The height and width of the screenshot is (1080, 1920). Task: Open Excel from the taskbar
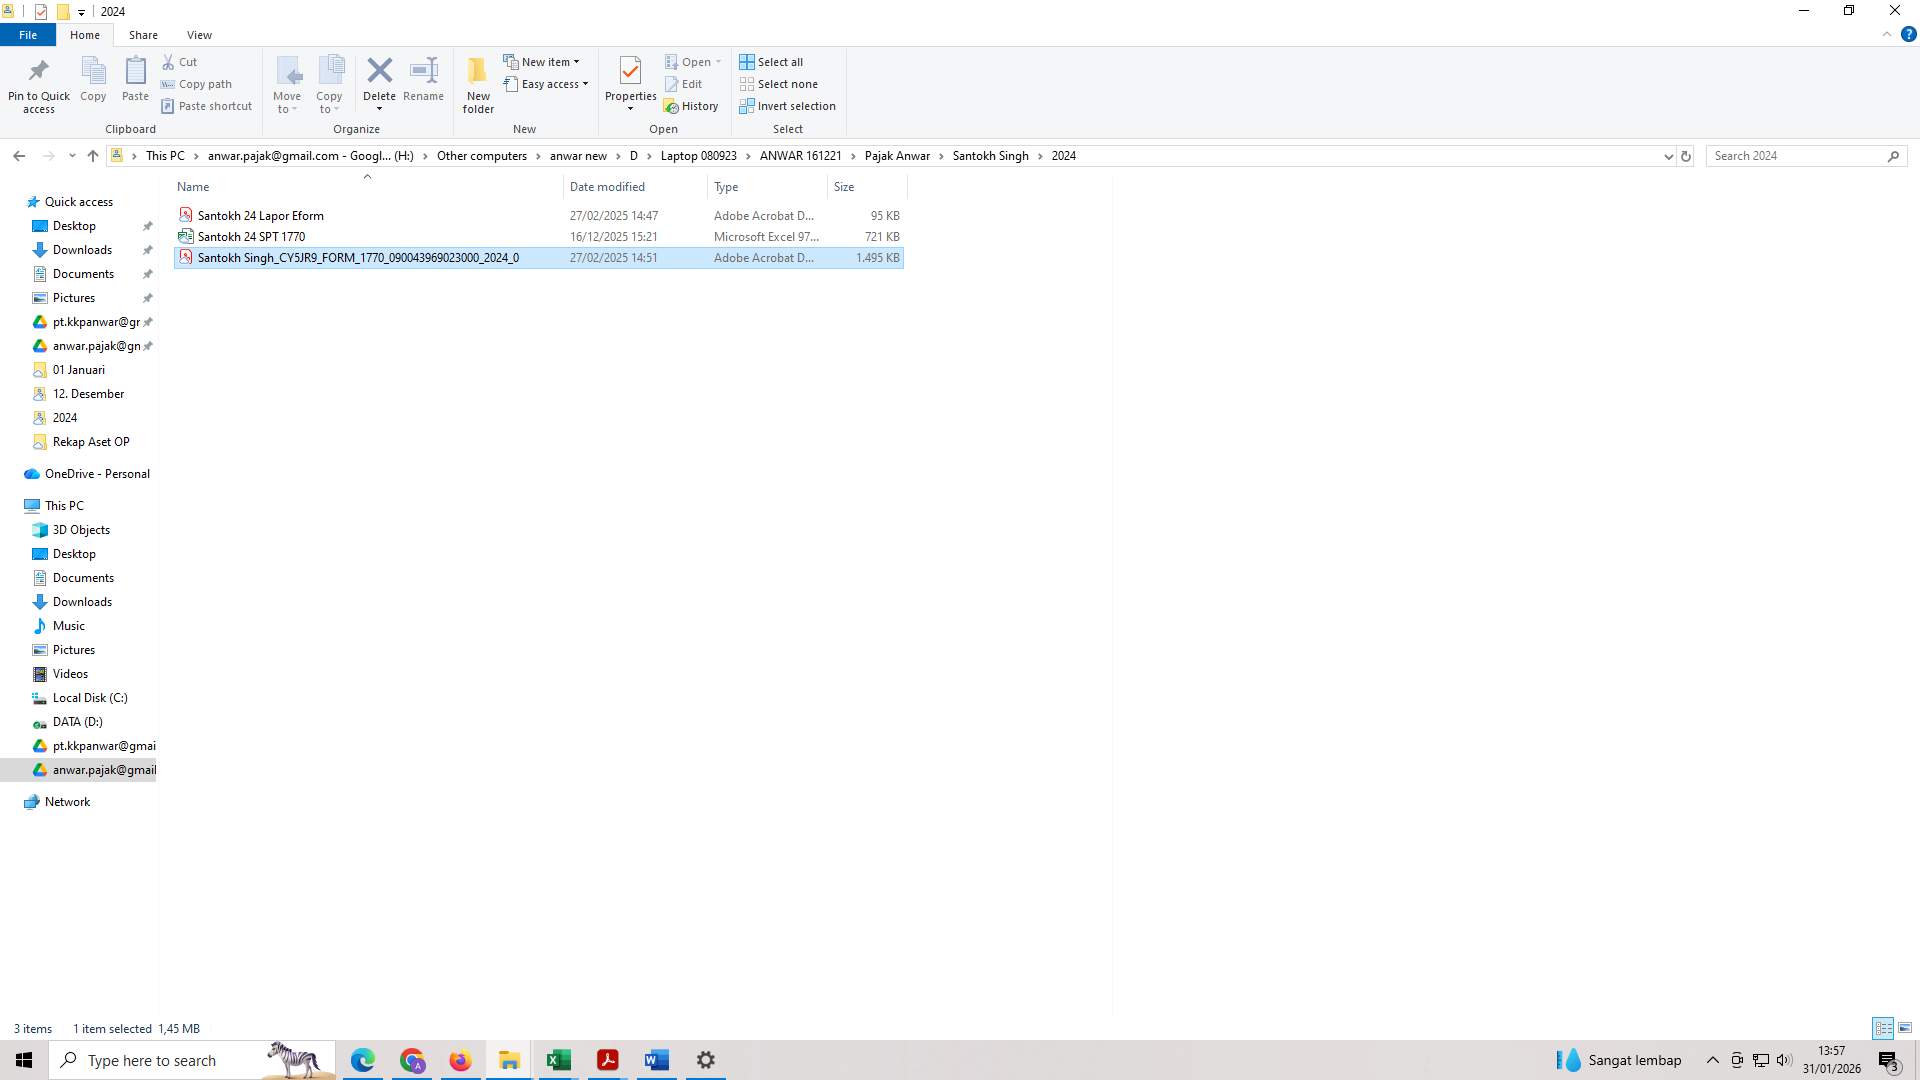(x=558, y=1060)
